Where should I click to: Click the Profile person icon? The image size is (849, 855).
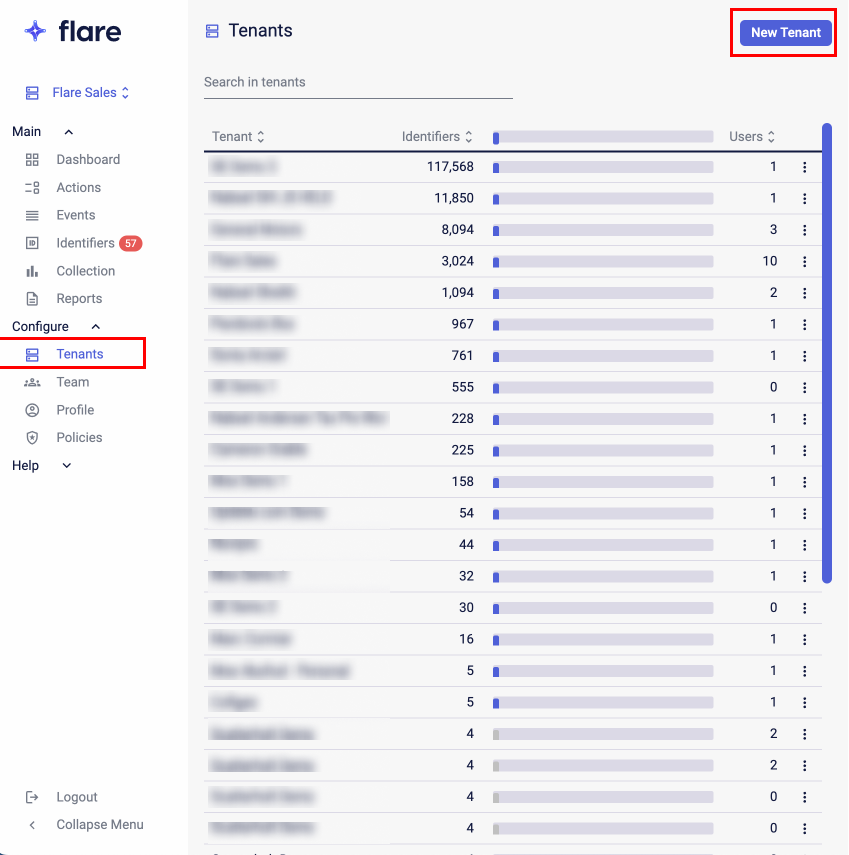(32, 410)
